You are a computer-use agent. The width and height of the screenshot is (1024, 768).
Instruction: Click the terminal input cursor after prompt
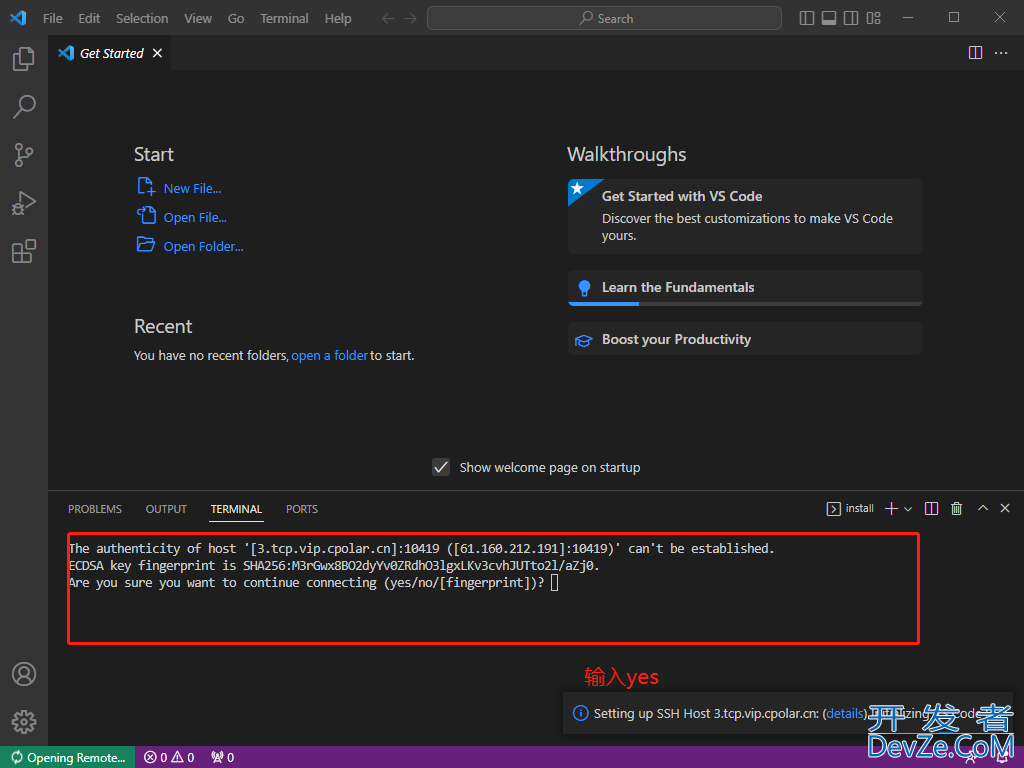click(x=554, y=583)
